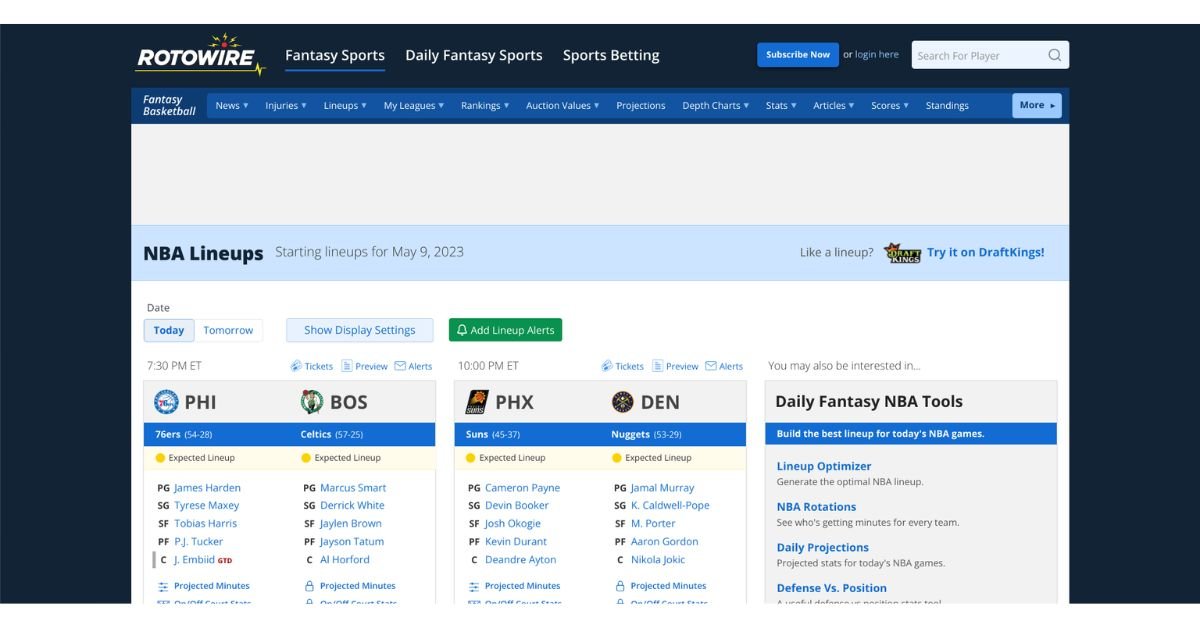
Task: Click the search magnifying glass icon
Action: point(1055,55)
